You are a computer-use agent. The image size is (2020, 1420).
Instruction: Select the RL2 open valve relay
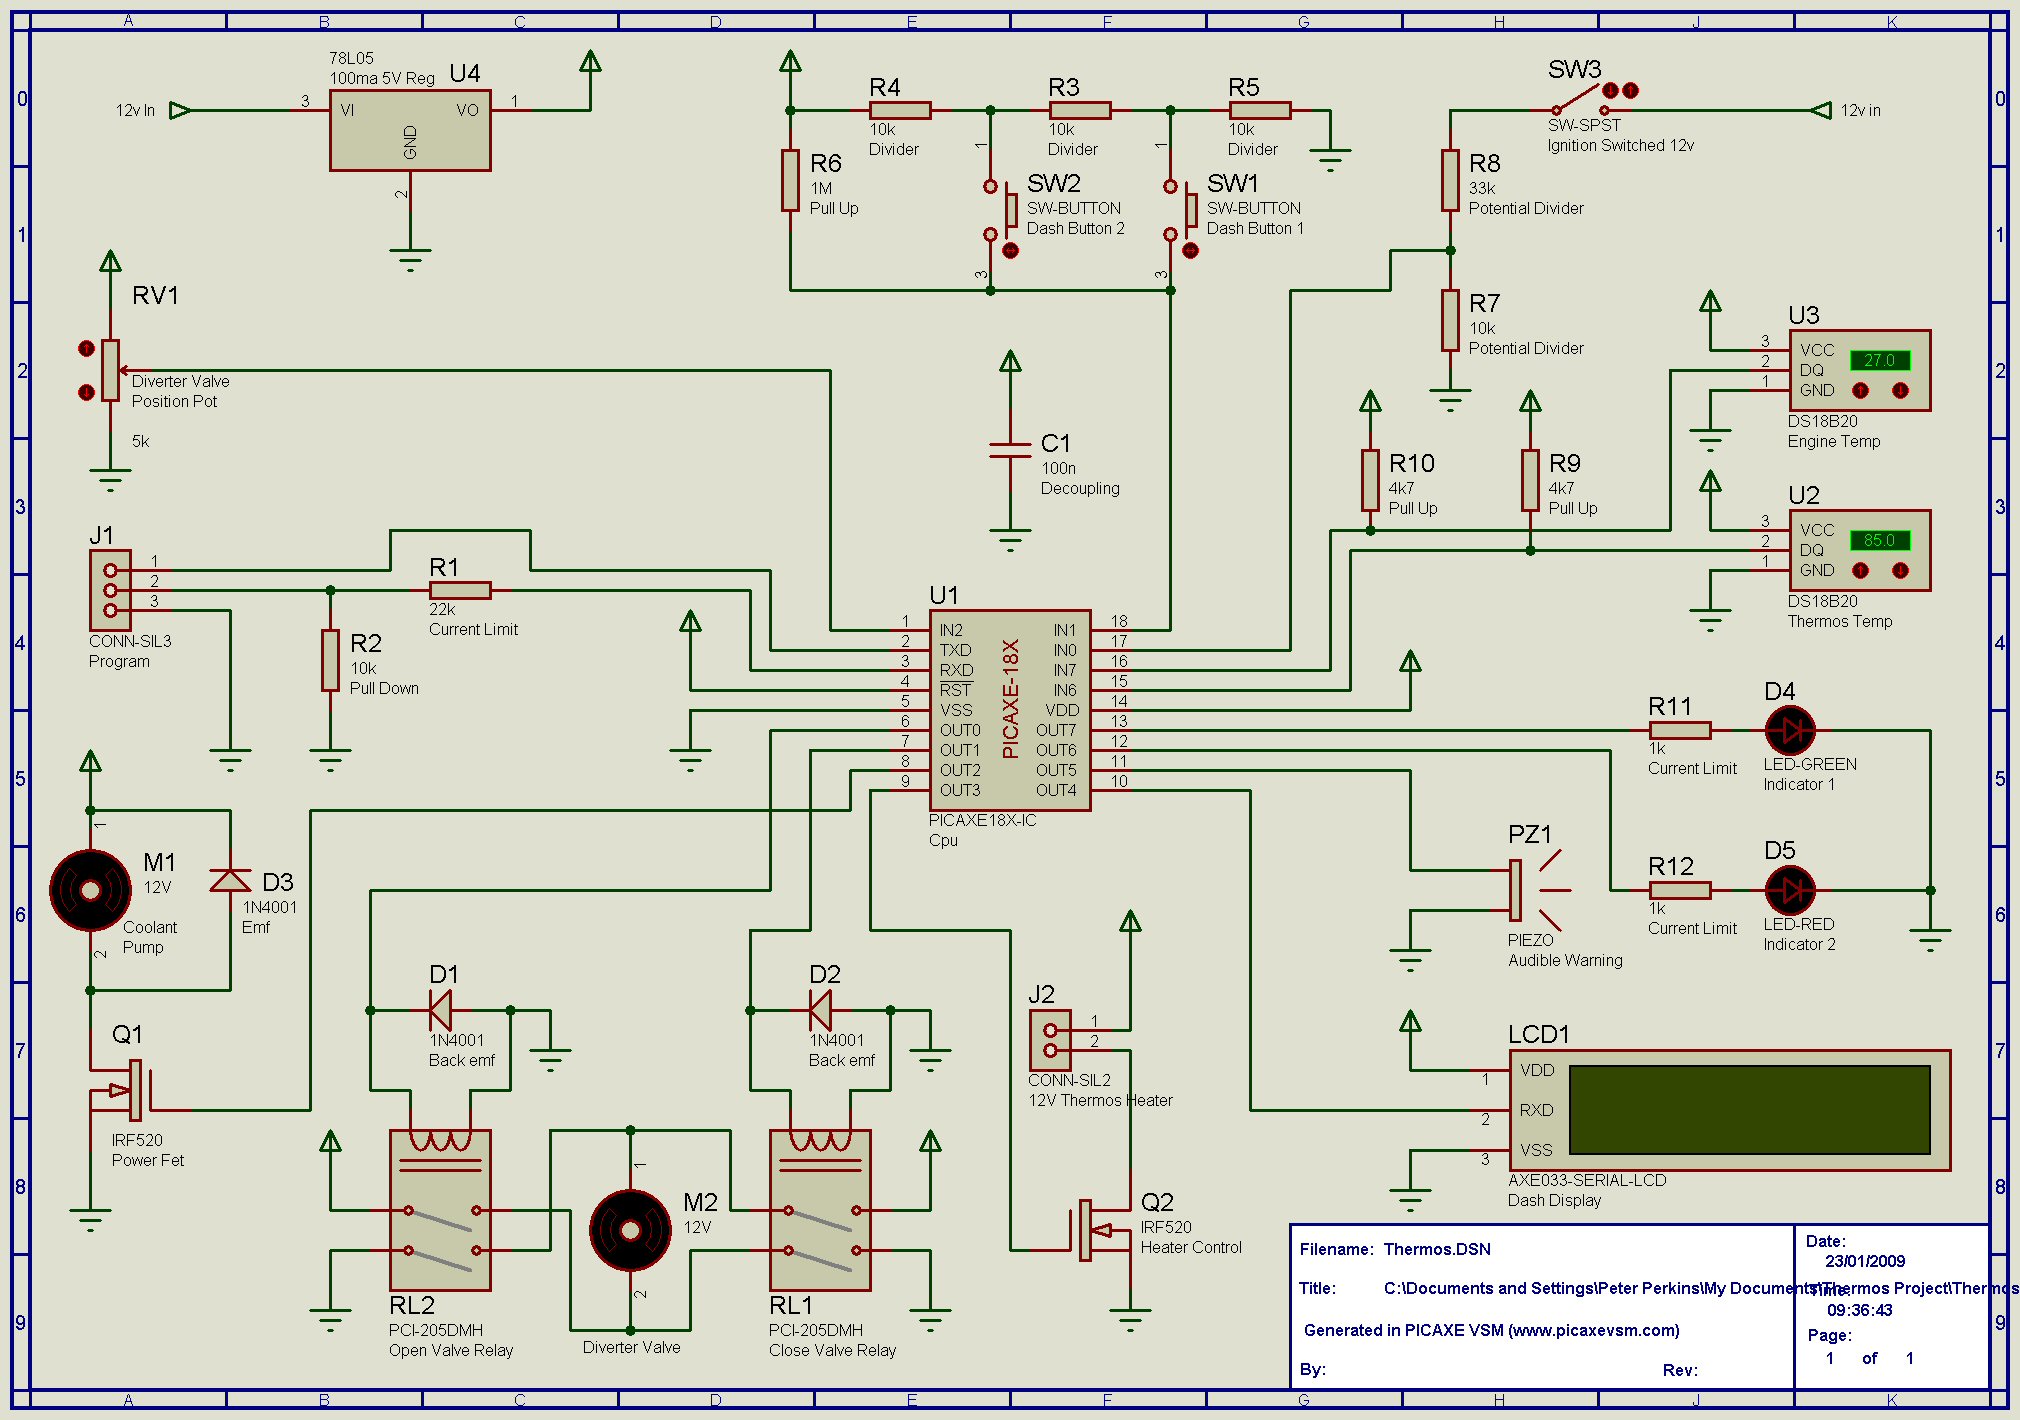tap(440, 1210)
